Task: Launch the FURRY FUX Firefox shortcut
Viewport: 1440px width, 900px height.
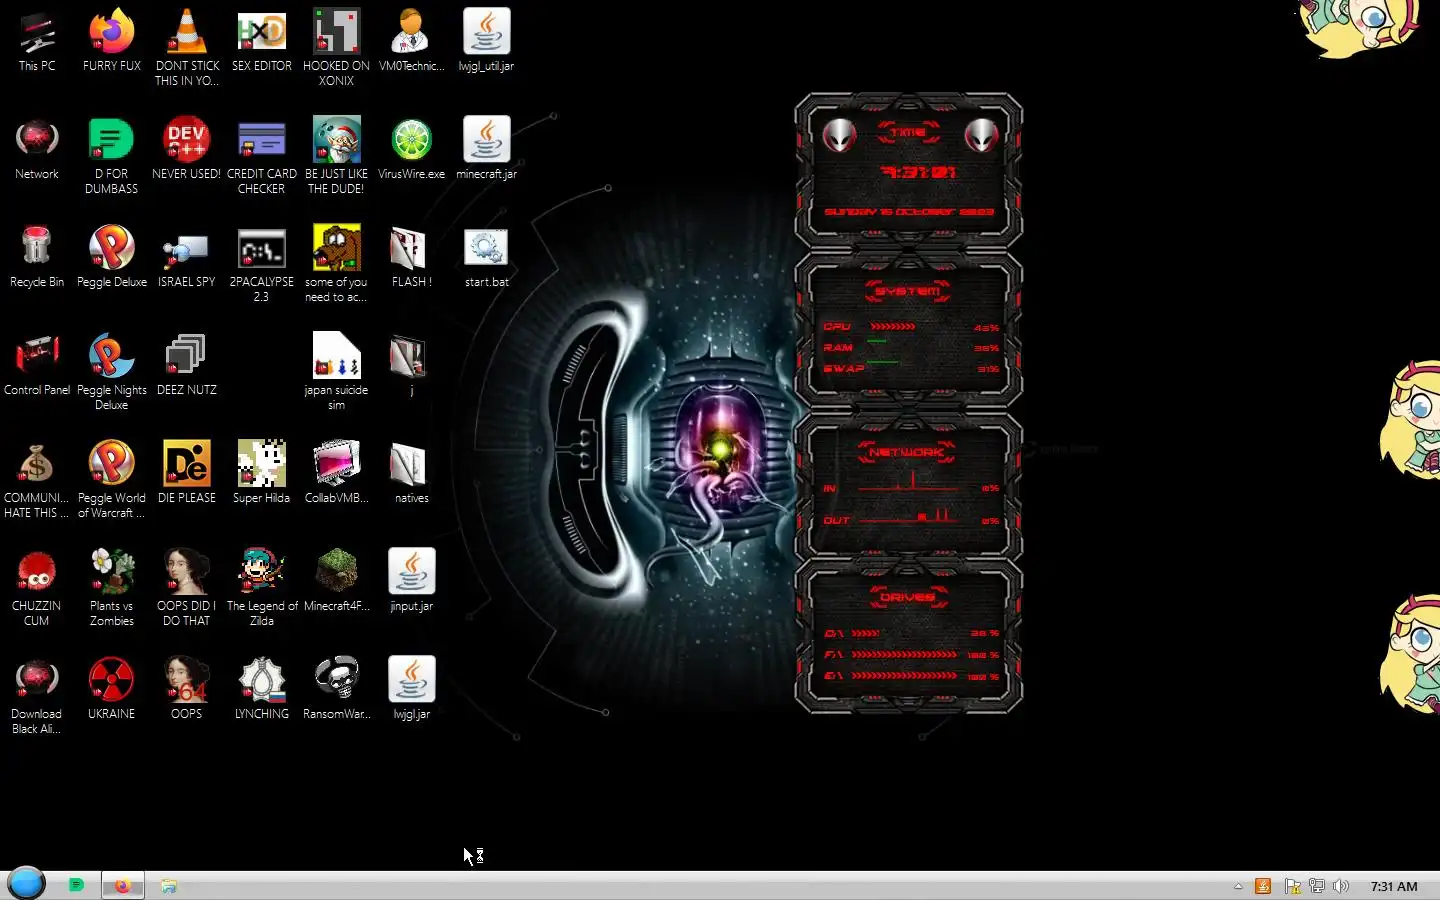Action: (x=112, y=42)
